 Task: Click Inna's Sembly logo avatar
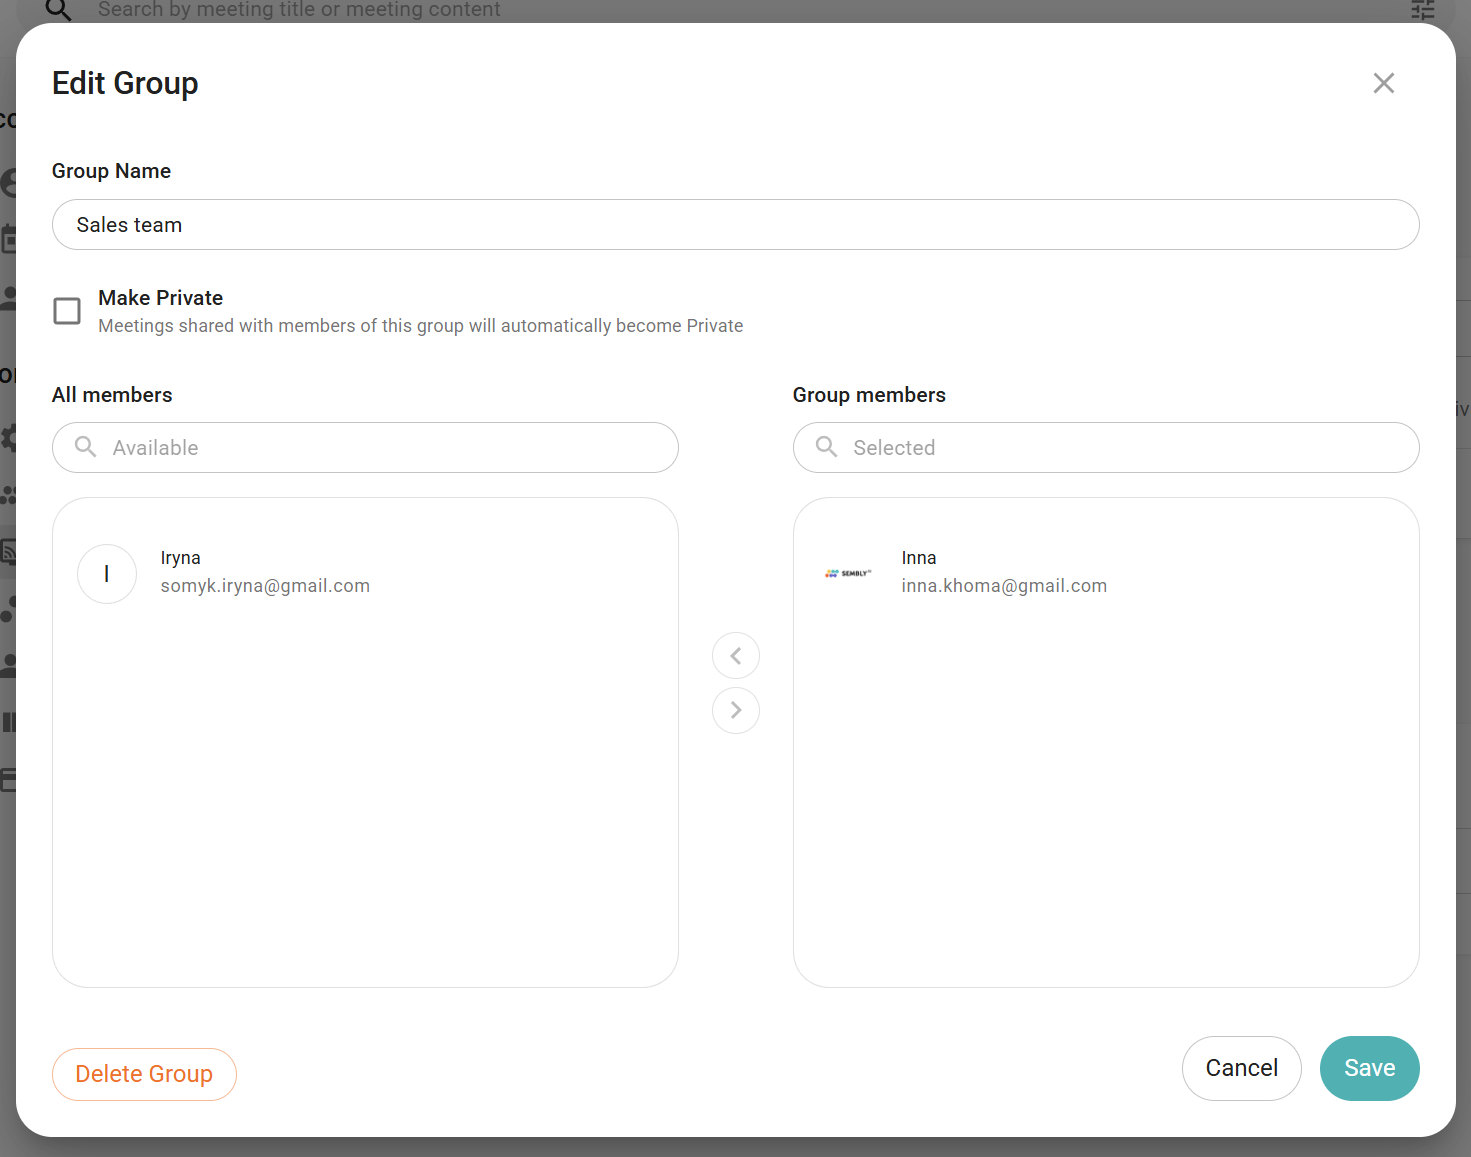click(x=848, y=574)
